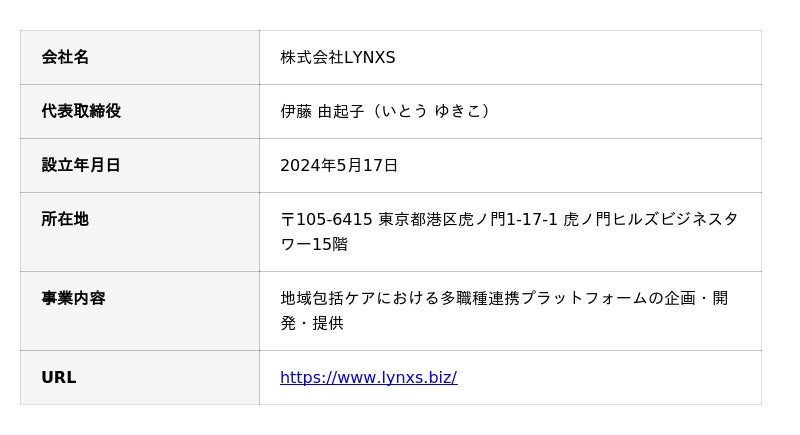Click the LYNXS word in company name
800x435 pixels.
tap(370, 57)
